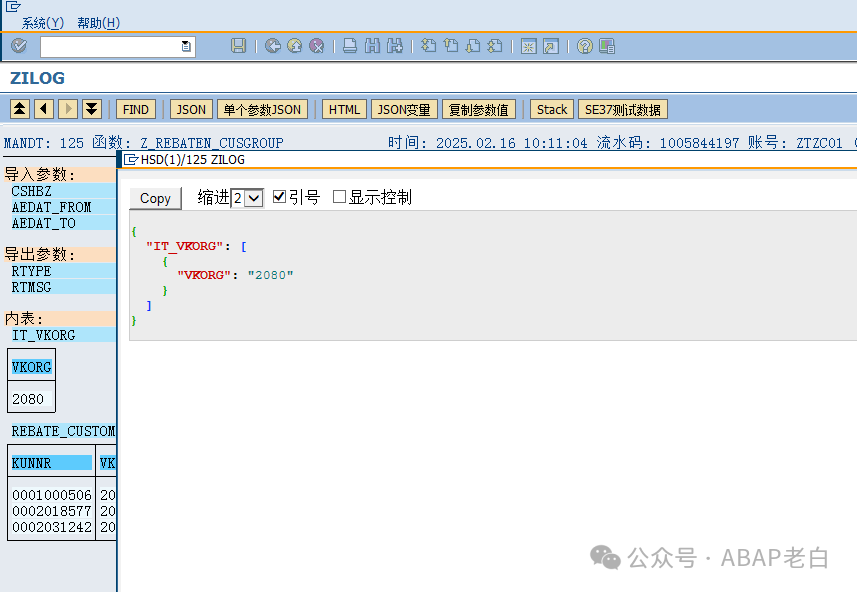Click the Last Page icon
Viewport: 857px width, 592px height.
coord(495,46)
